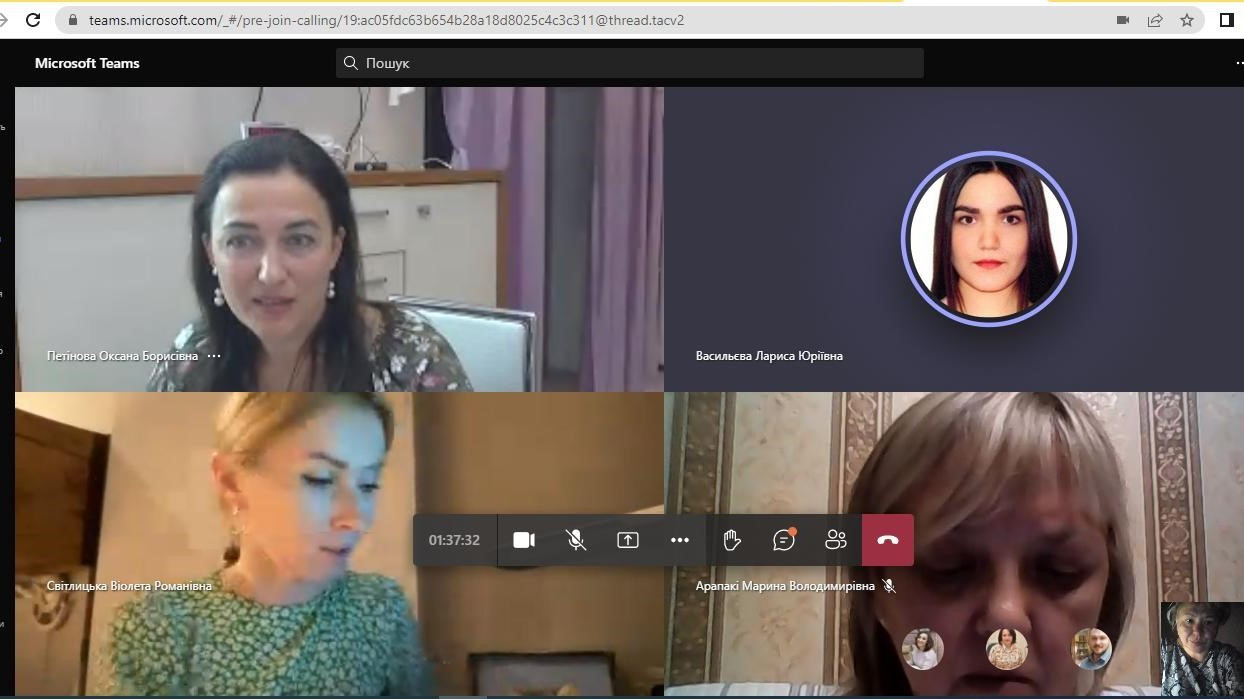Click the site lock icon in address bar
This screenshot has width=1244, height=699.
(x=72, y=20)
